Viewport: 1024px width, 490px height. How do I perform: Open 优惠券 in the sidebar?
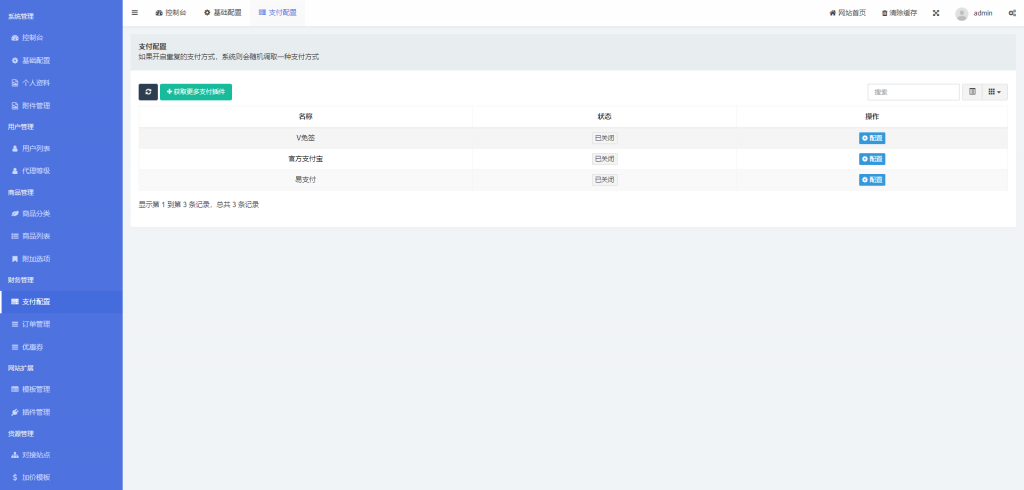pos(61,347)
